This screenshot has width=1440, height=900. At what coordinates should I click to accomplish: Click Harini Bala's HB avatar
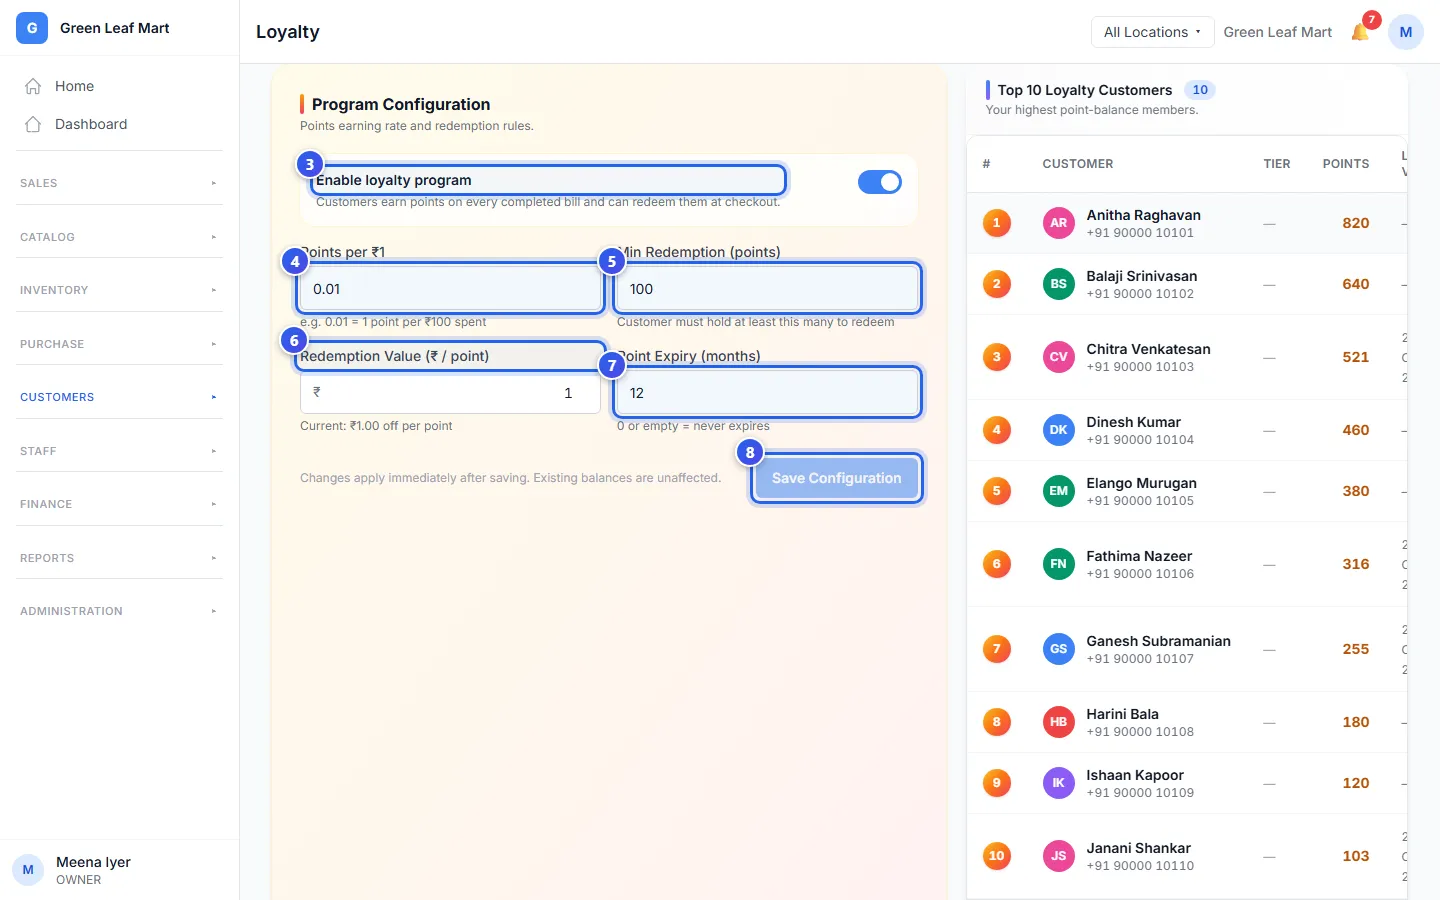[1059, 722]
